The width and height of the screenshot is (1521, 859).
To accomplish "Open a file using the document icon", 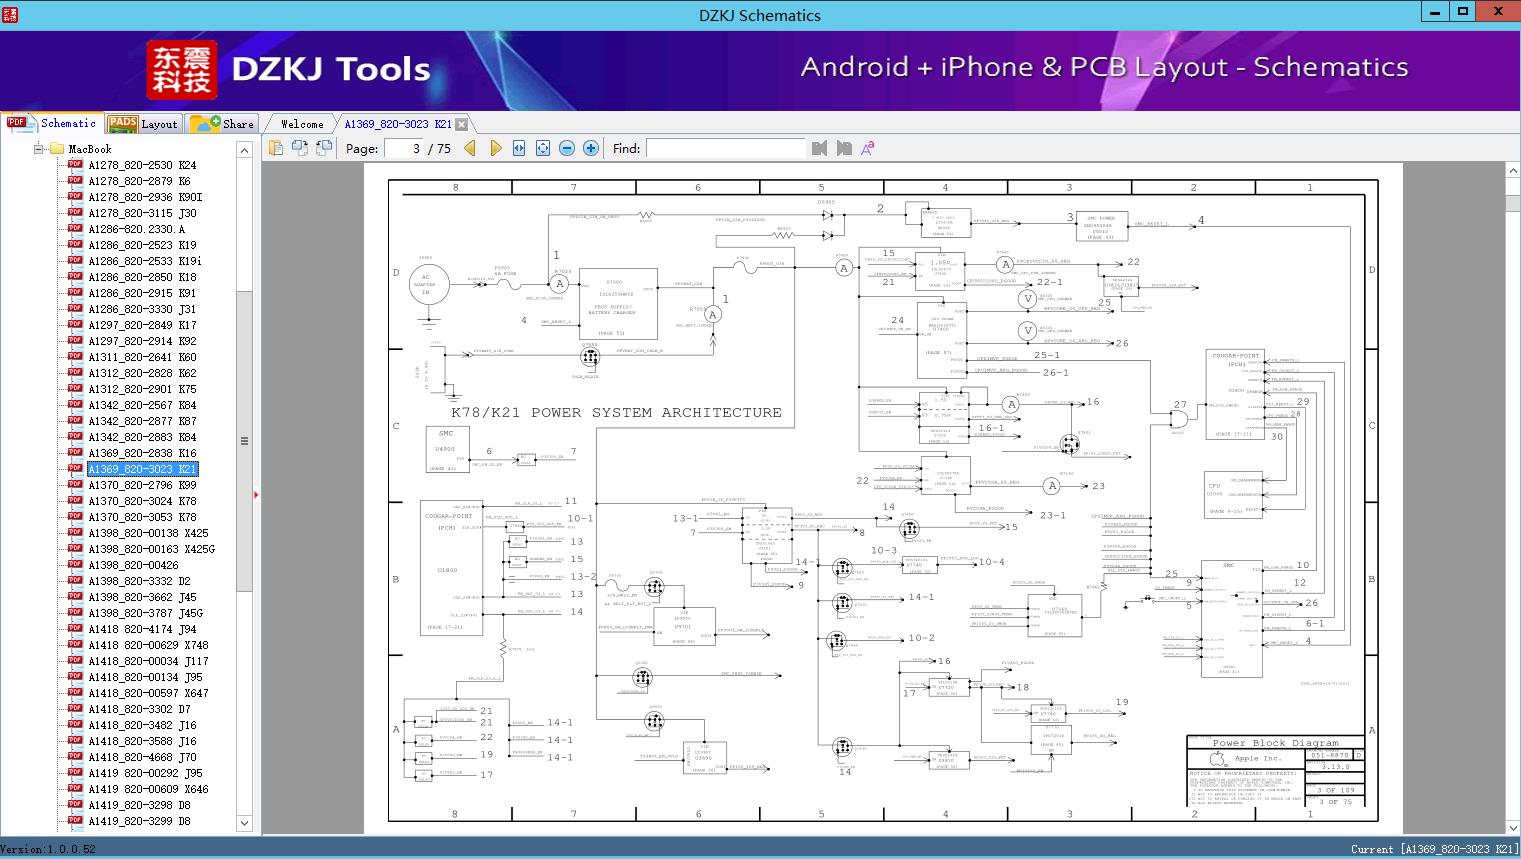I will (276, 147).
